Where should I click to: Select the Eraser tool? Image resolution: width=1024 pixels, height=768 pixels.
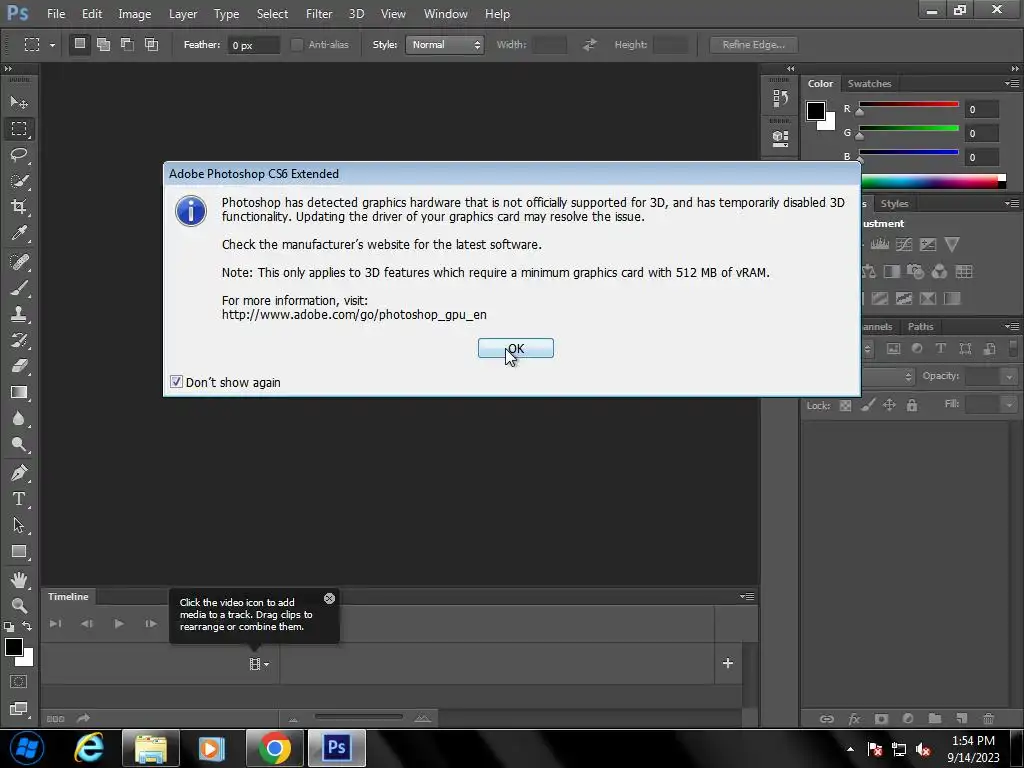point(19,366)
